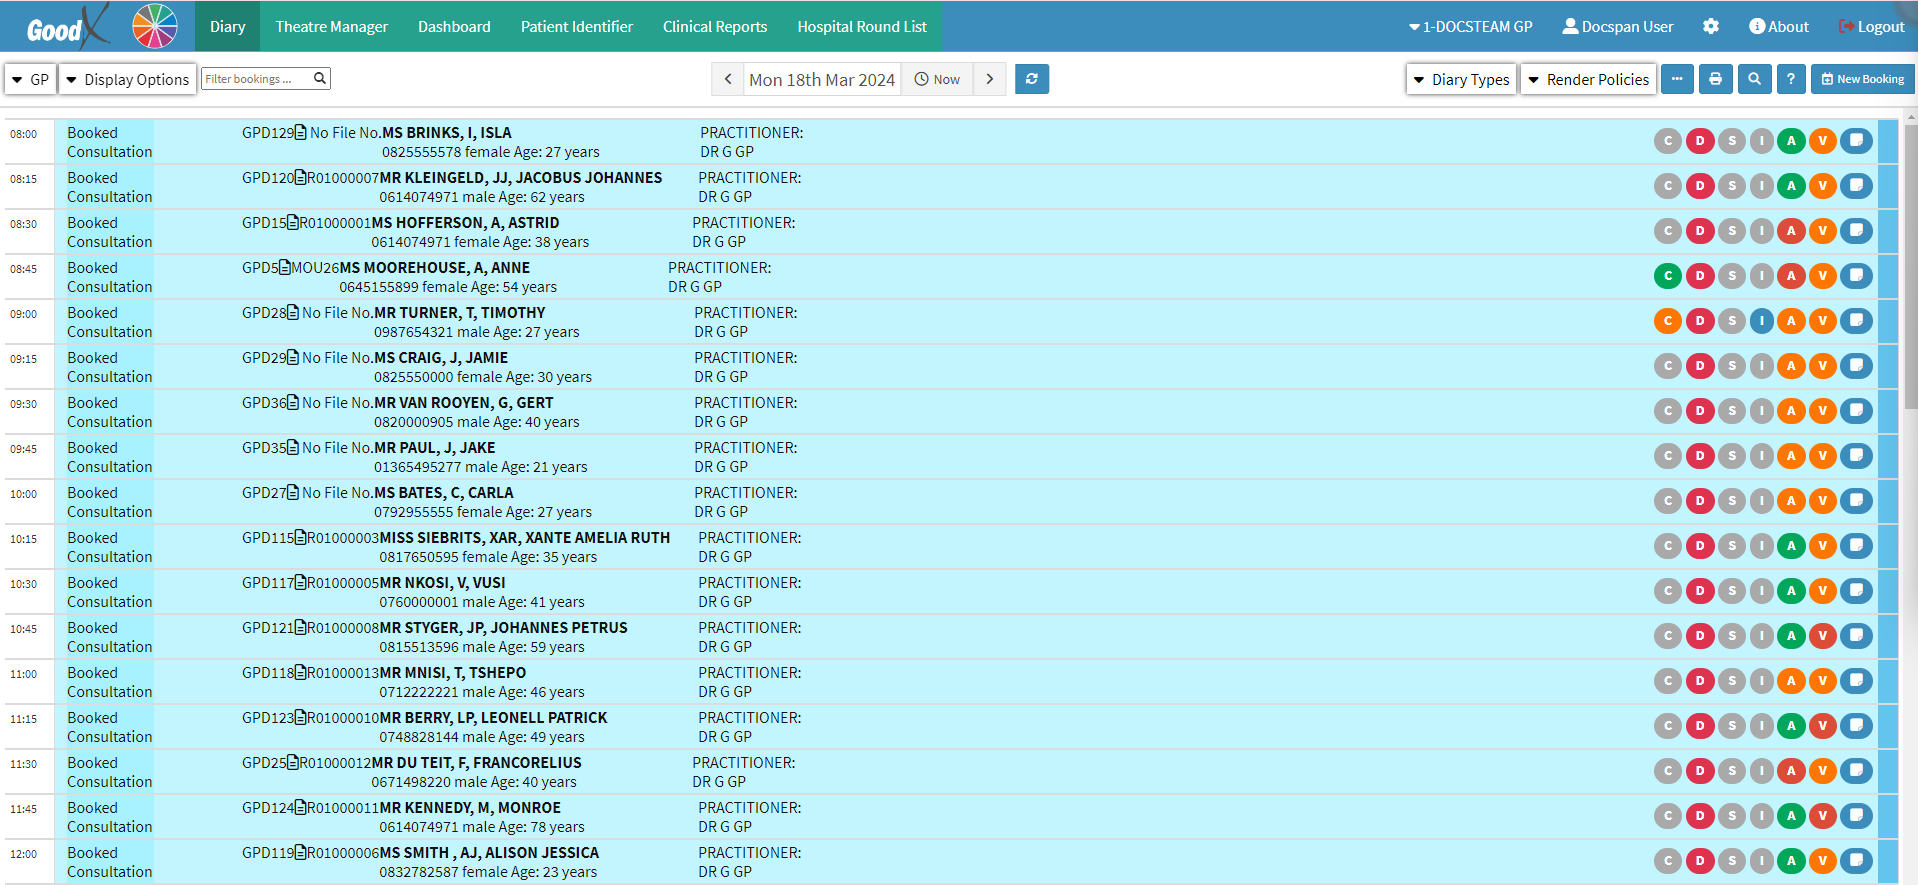Toggle the red D status for MR KLEINGELD
The height and width of the screenshot is (885, 1918).
click(x=1699, y=186)
